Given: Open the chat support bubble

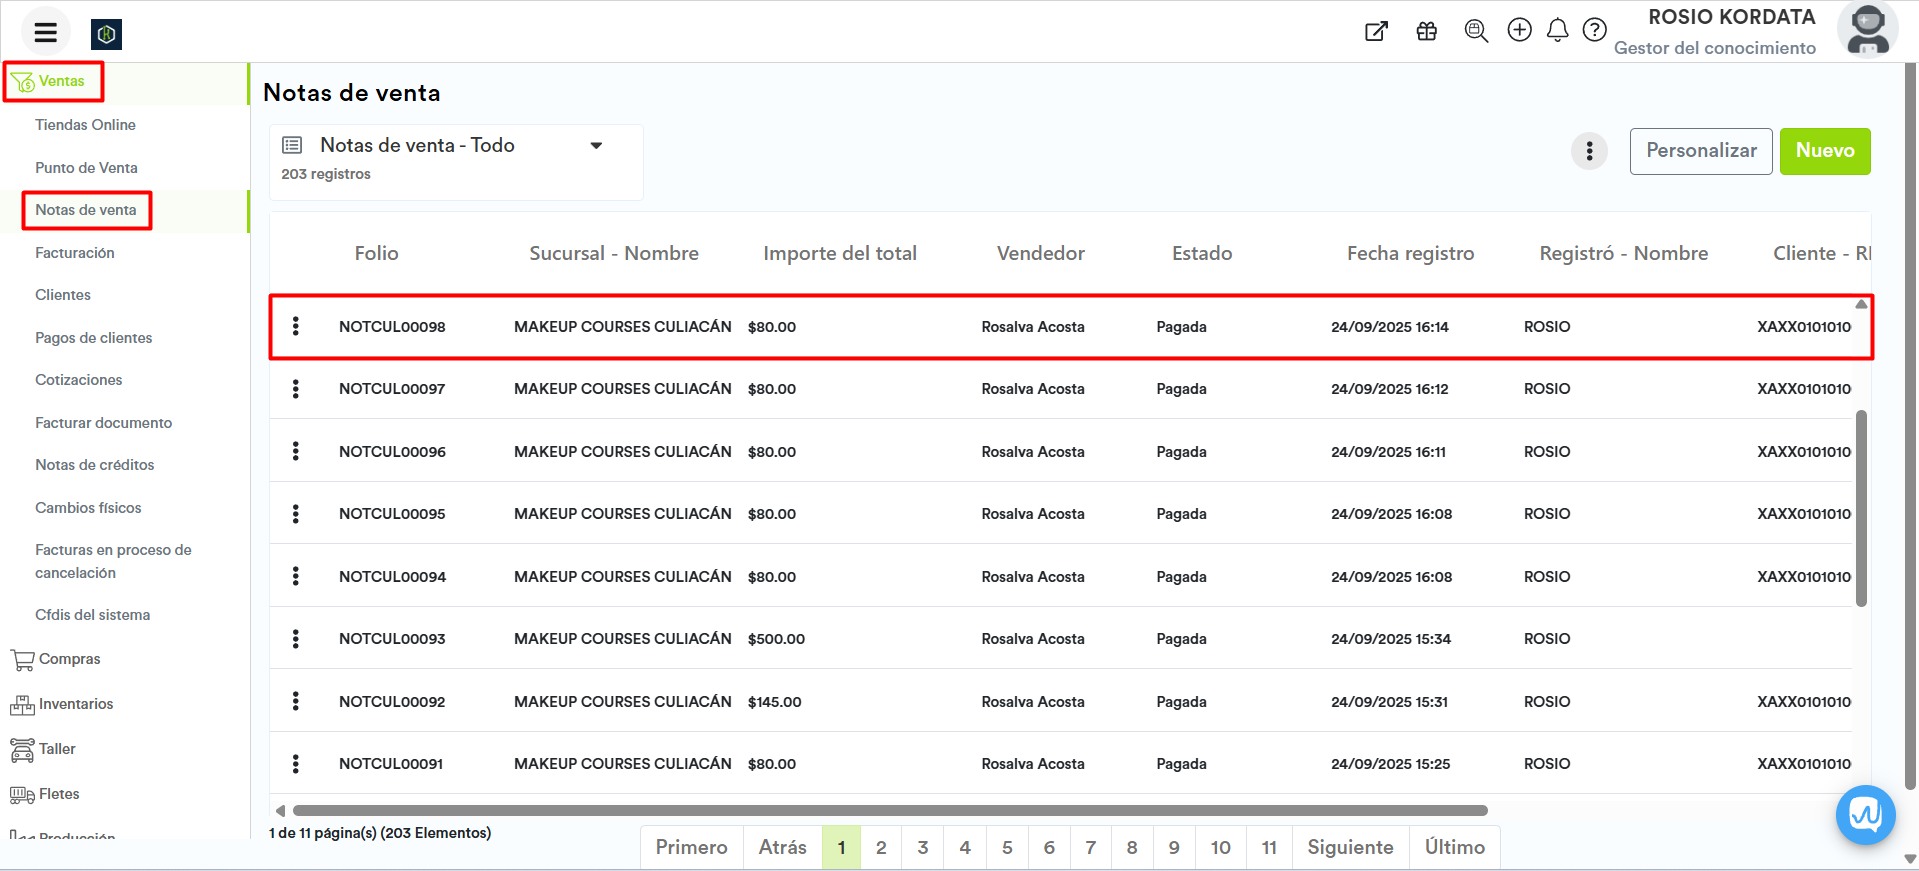Looking at the screenshot, I should (1865, 815).
